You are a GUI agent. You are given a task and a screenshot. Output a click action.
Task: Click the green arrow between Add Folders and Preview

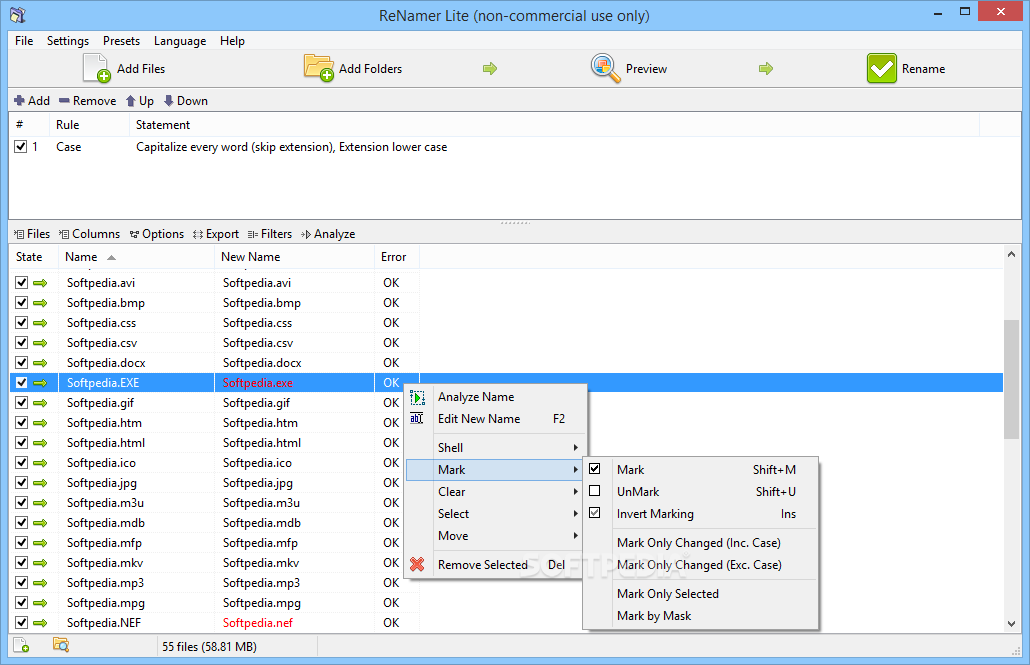pyautogui.click(x=490, y=68)
